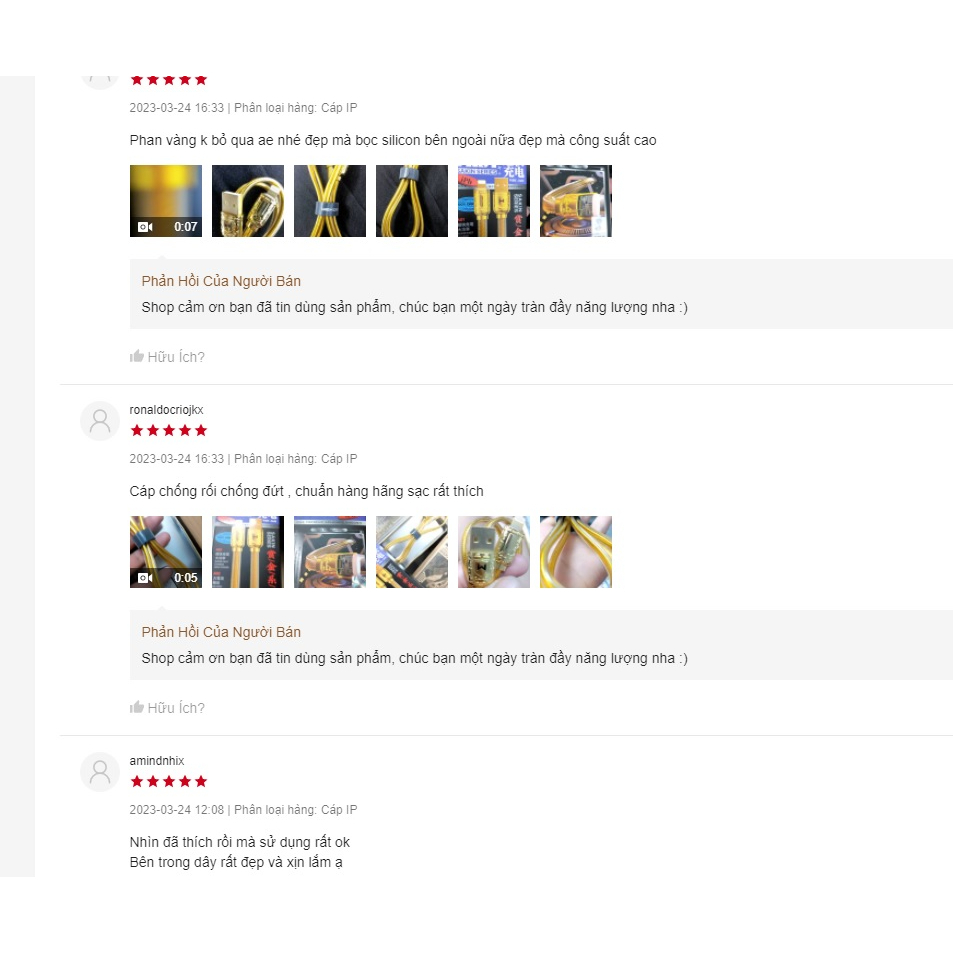Play the 0:07 review video thumbnail
Viewport: 953px width, 953px height.
point(166,201)
